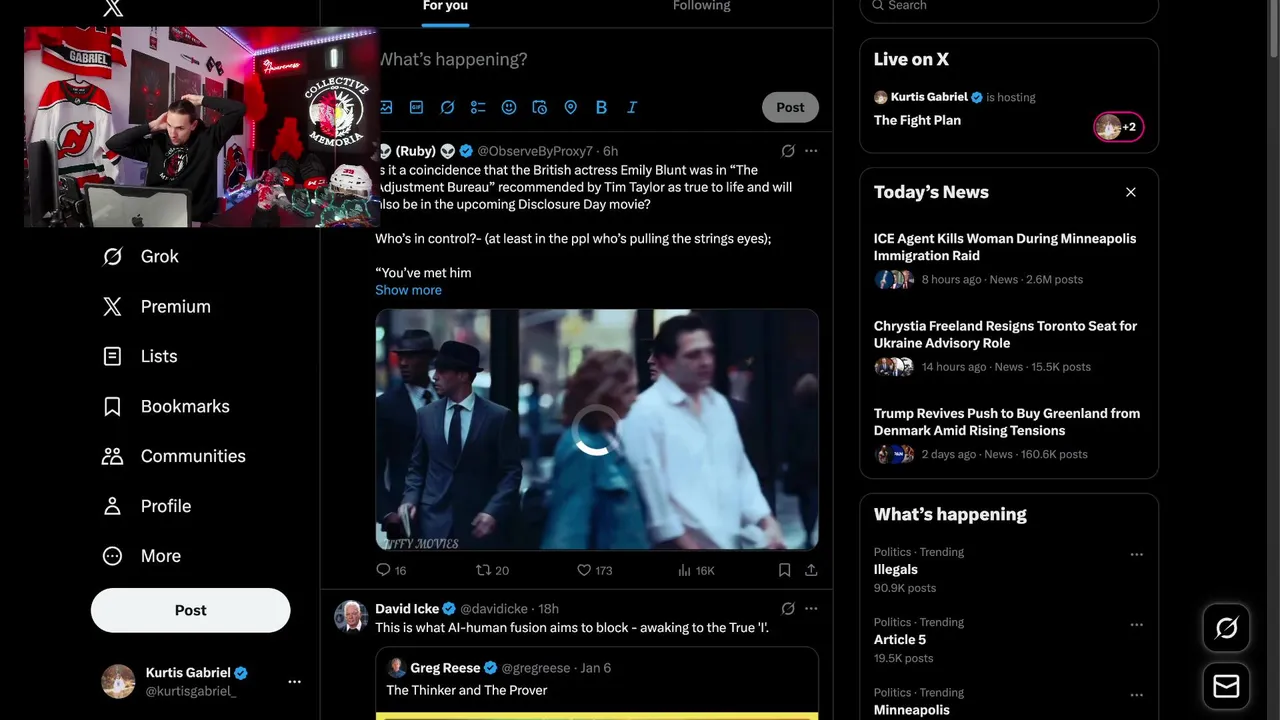Expand Ruby's post with Show more
1280x720 pixels.
click(x=408, y=290)
